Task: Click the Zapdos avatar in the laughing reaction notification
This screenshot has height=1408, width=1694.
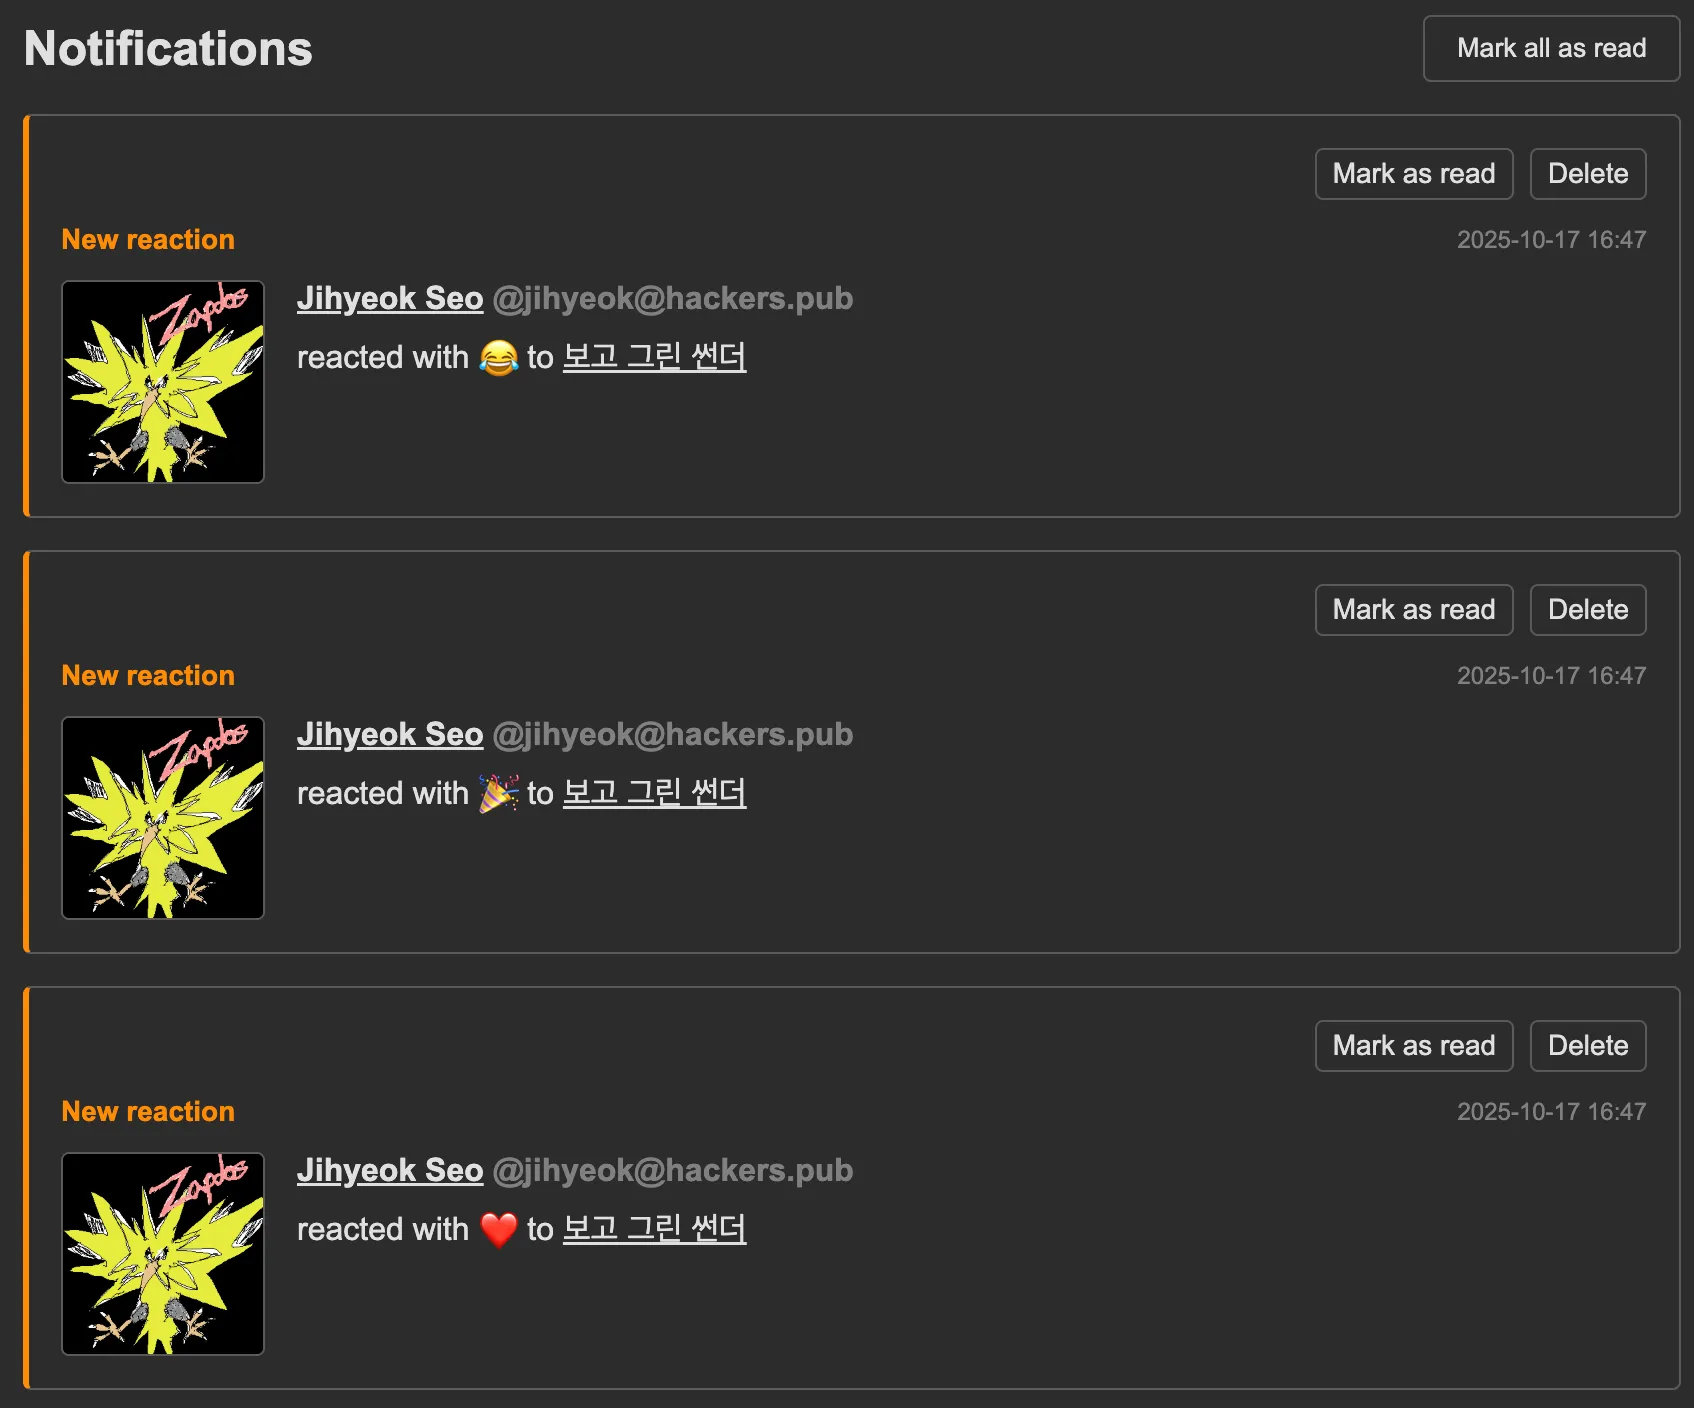Action: [x=163, y=382]
